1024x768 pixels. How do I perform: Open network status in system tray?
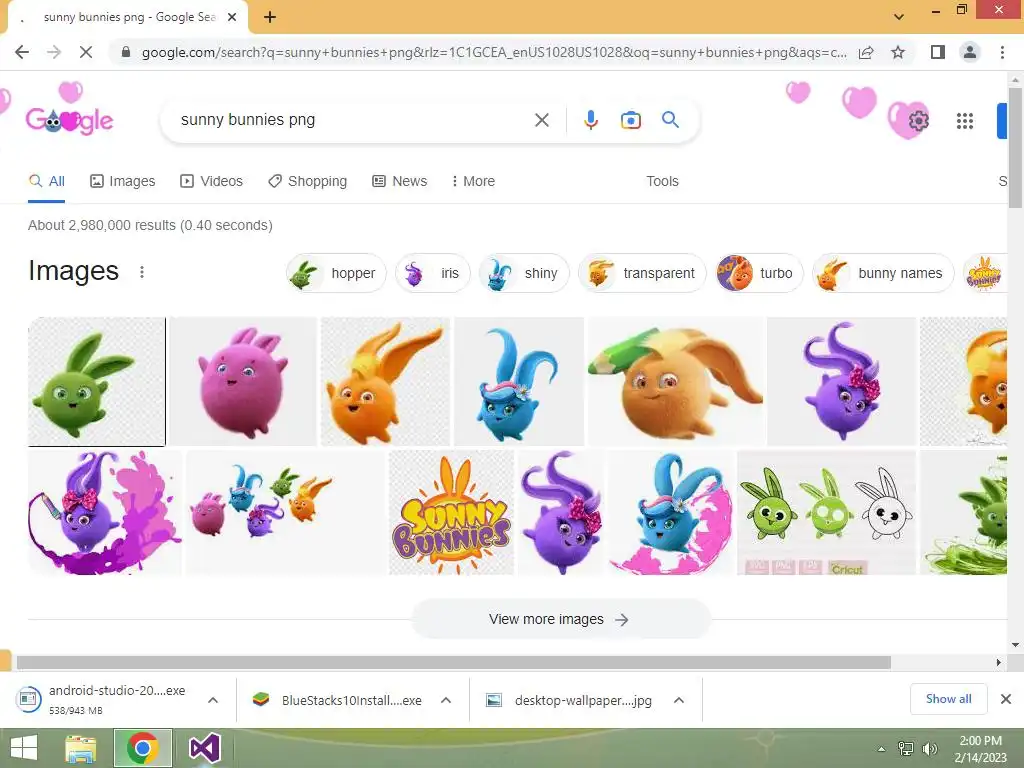coord(906,749)
